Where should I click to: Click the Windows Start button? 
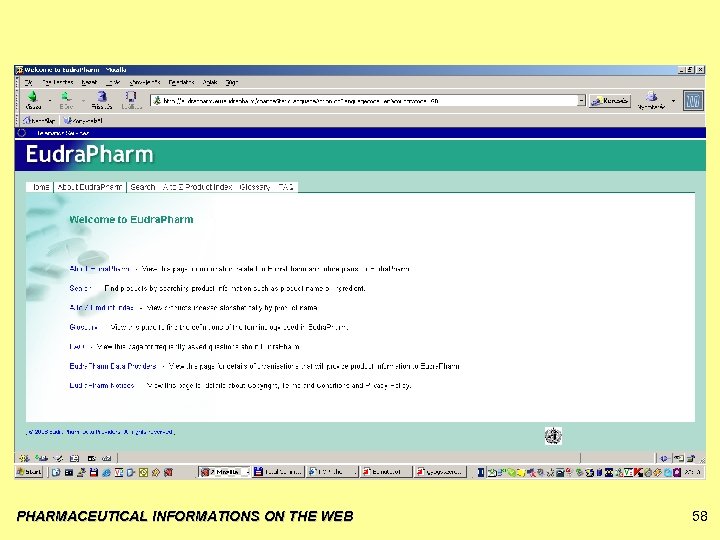coord(29,472)
